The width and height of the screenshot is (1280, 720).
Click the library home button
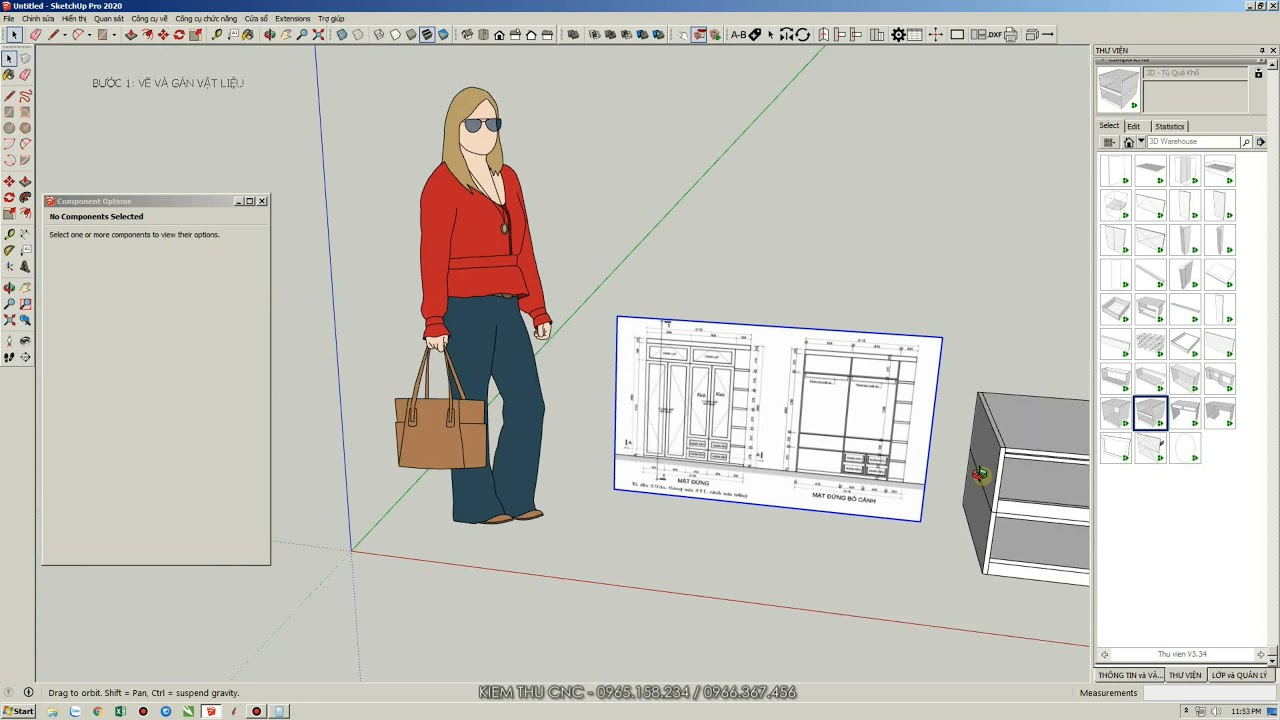click(x=1128, y=142)
